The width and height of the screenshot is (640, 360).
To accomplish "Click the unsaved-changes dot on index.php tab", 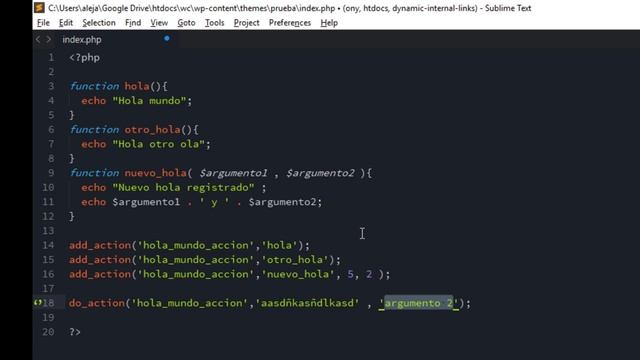I will [167, 38].
